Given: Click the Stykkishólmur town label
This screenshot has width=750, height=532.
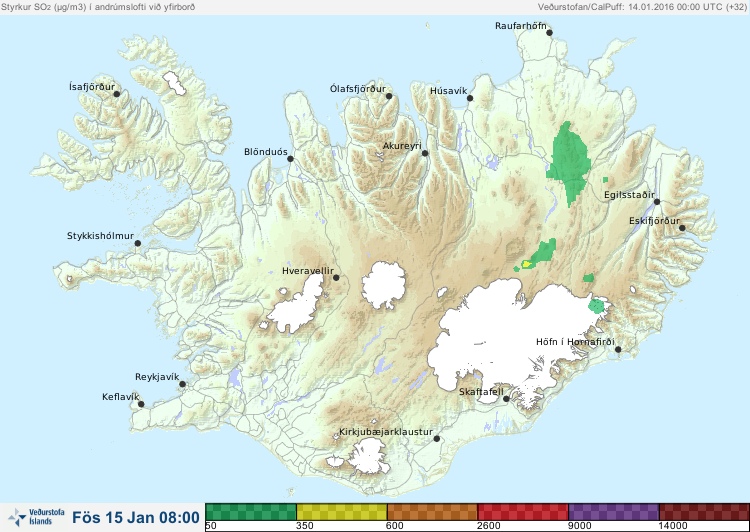Looking at the screenshot, I should pyautogui.click(x=100, y=236).
